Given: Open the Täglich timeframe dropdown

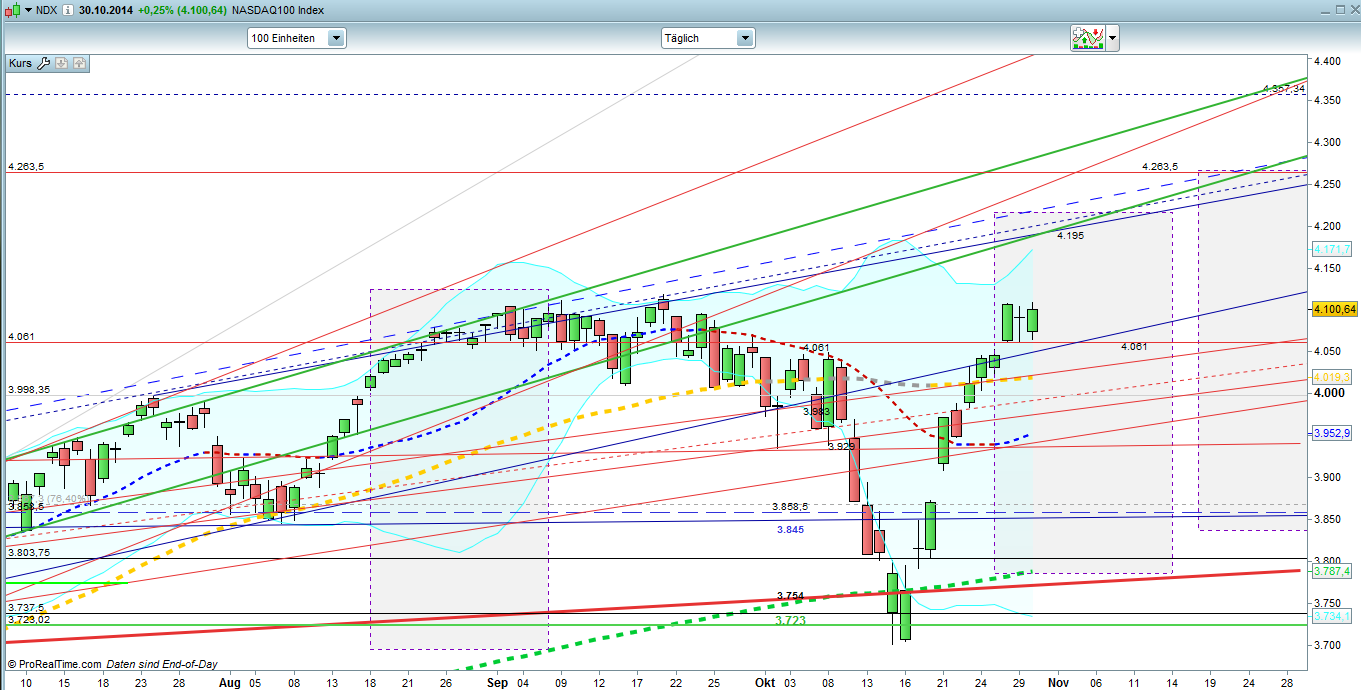Looking at the screenshot, I should [708, 38].
